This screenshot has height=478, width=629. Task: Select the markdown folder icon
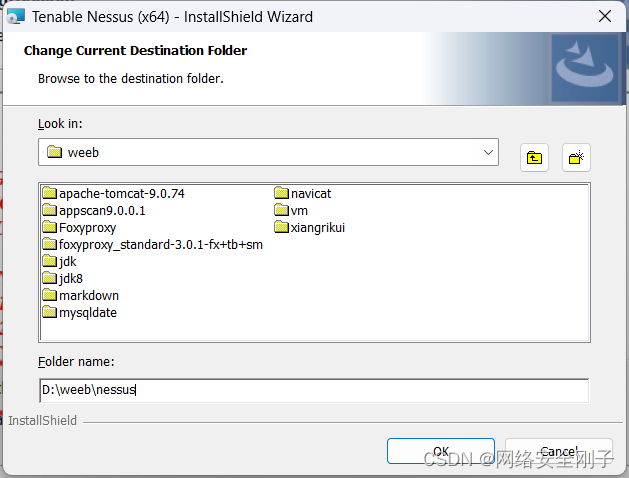(x=50, y=295)
